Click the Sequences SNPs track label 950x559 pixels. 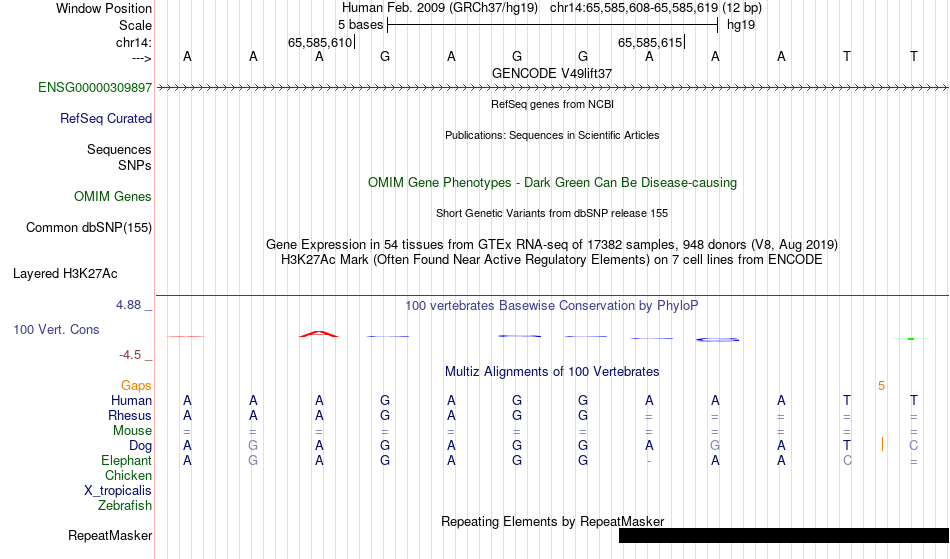[119, 157]
